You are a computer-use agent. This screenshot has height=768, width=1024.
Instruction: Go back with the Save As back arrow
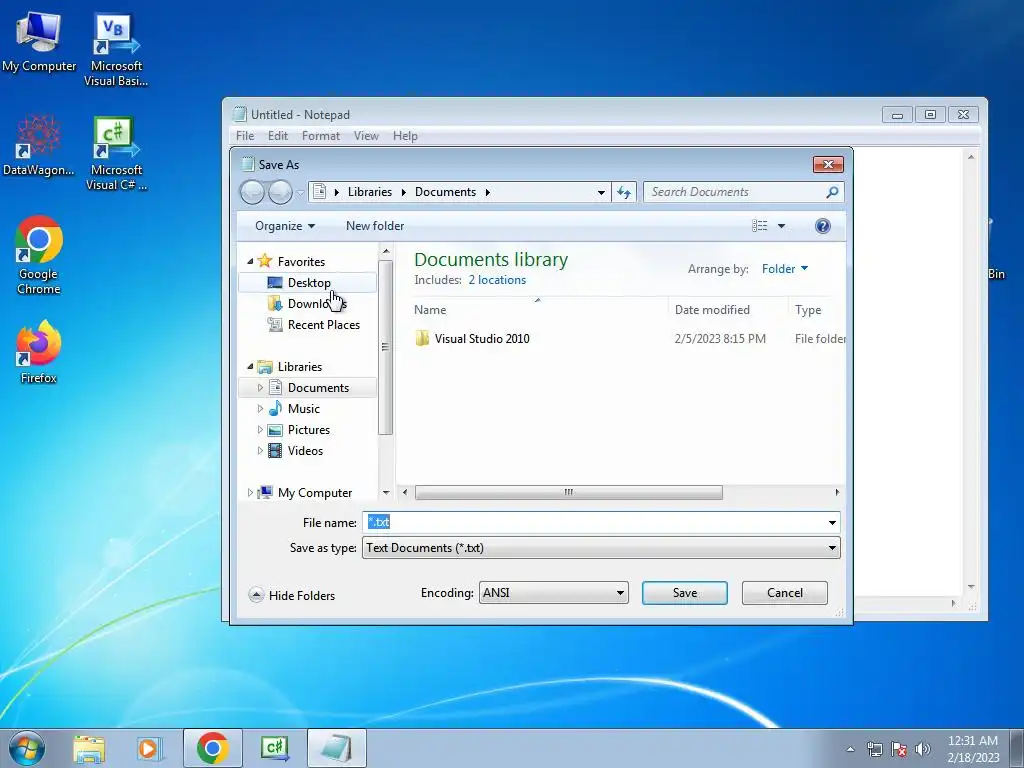pos(253,192)
